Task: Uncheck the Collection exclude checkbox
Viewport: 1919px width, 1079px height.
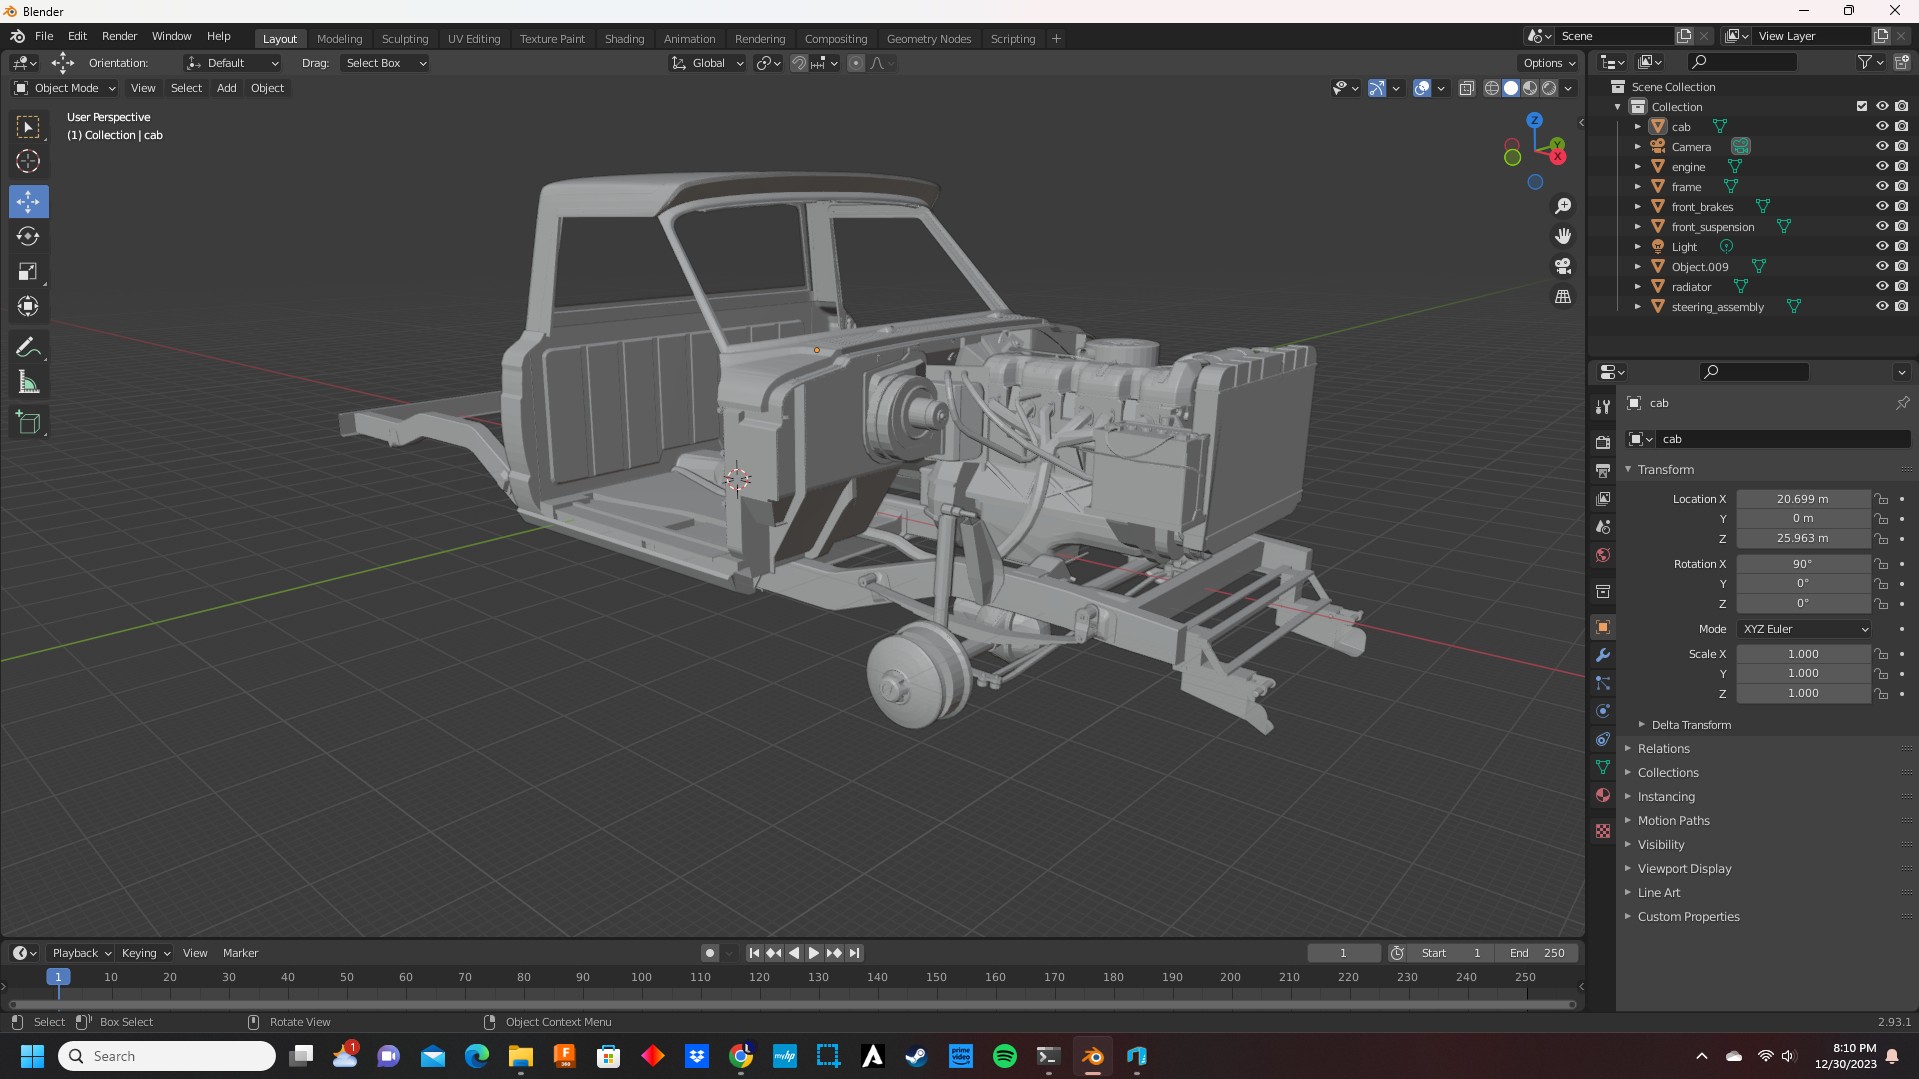Action: (1861, 107)
